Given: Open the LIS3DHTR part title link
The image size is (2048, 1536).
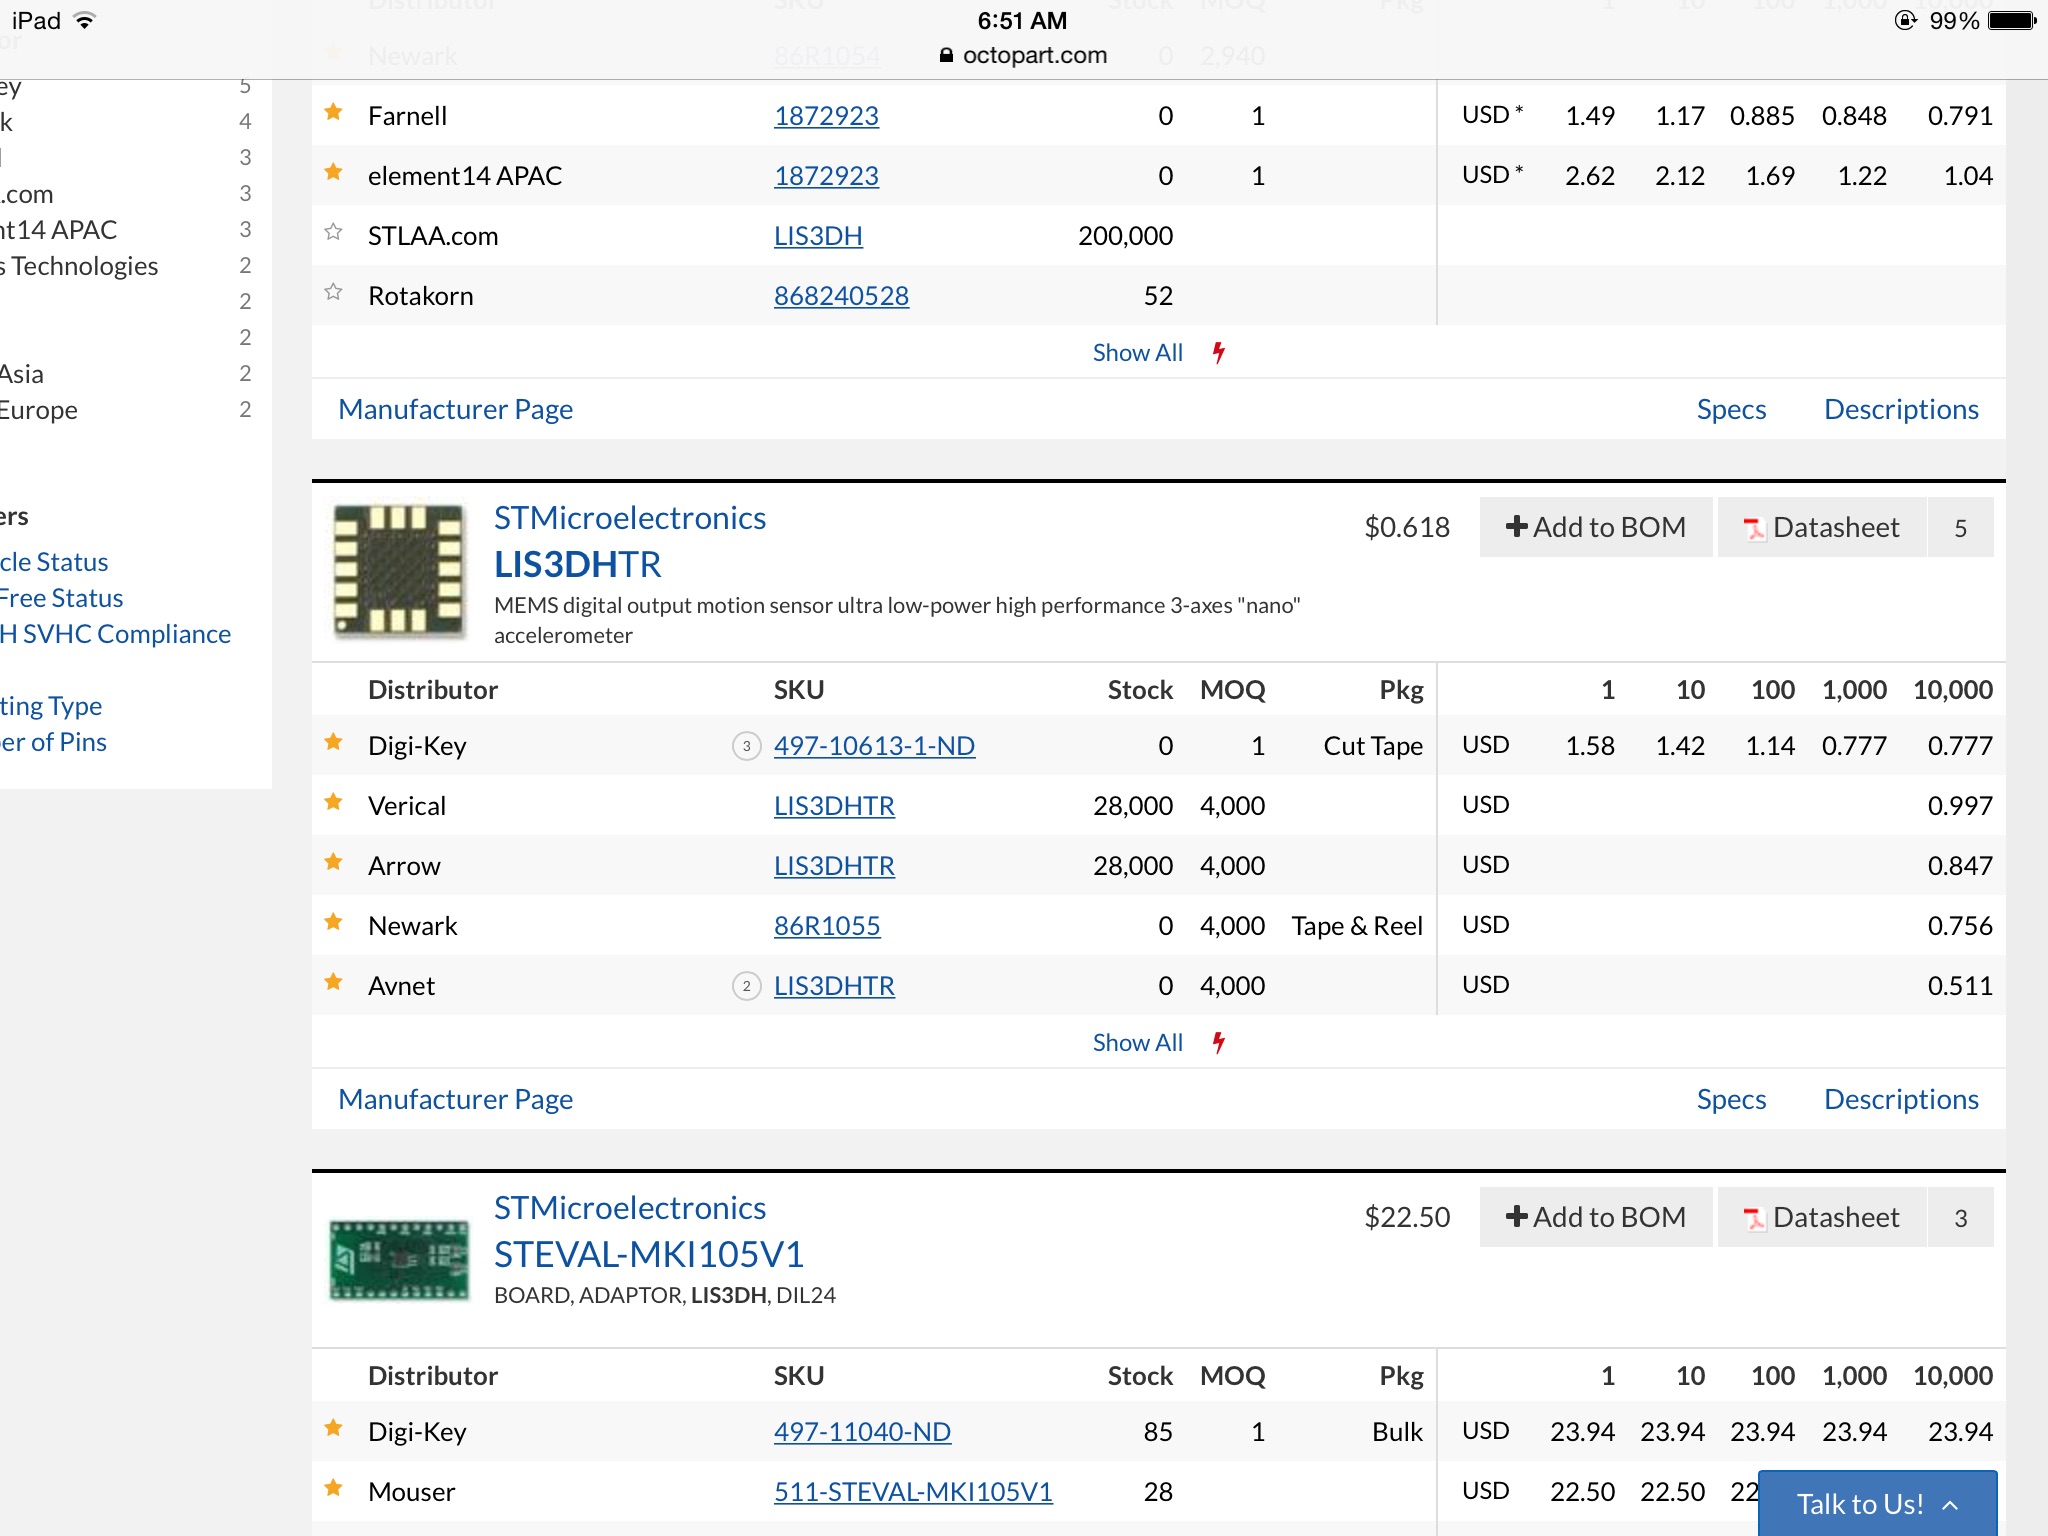Looking at the screenshot, I should (578, 565).
